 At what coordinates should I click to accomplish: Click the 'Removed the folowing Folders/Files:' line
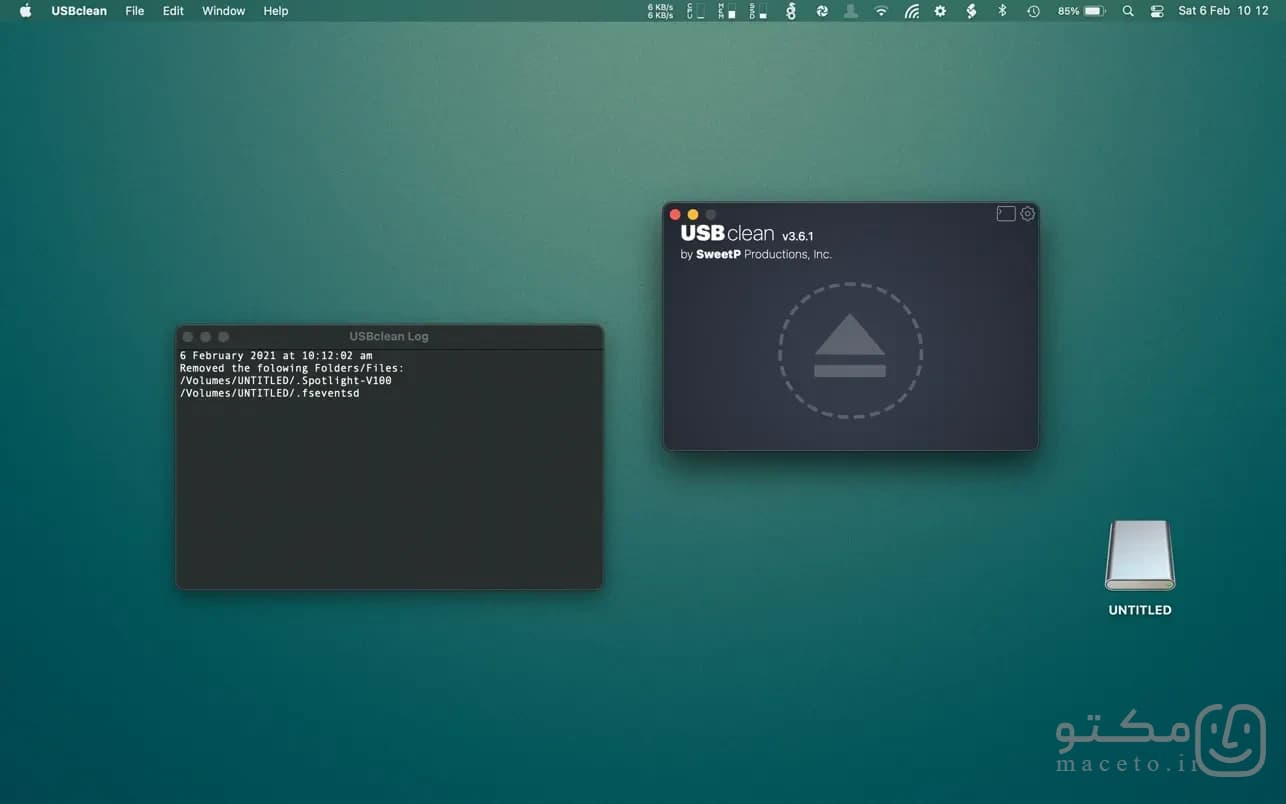[292, 368]
